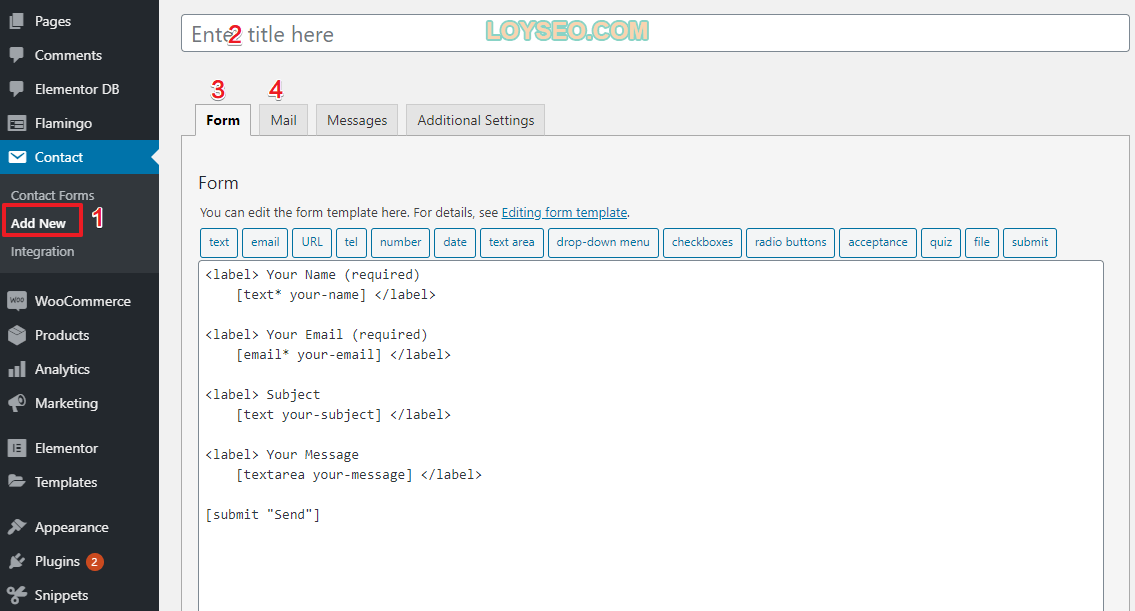Click the Products box icon
Viewport: 1135px width, 611px height.
[x=17, y=335]
